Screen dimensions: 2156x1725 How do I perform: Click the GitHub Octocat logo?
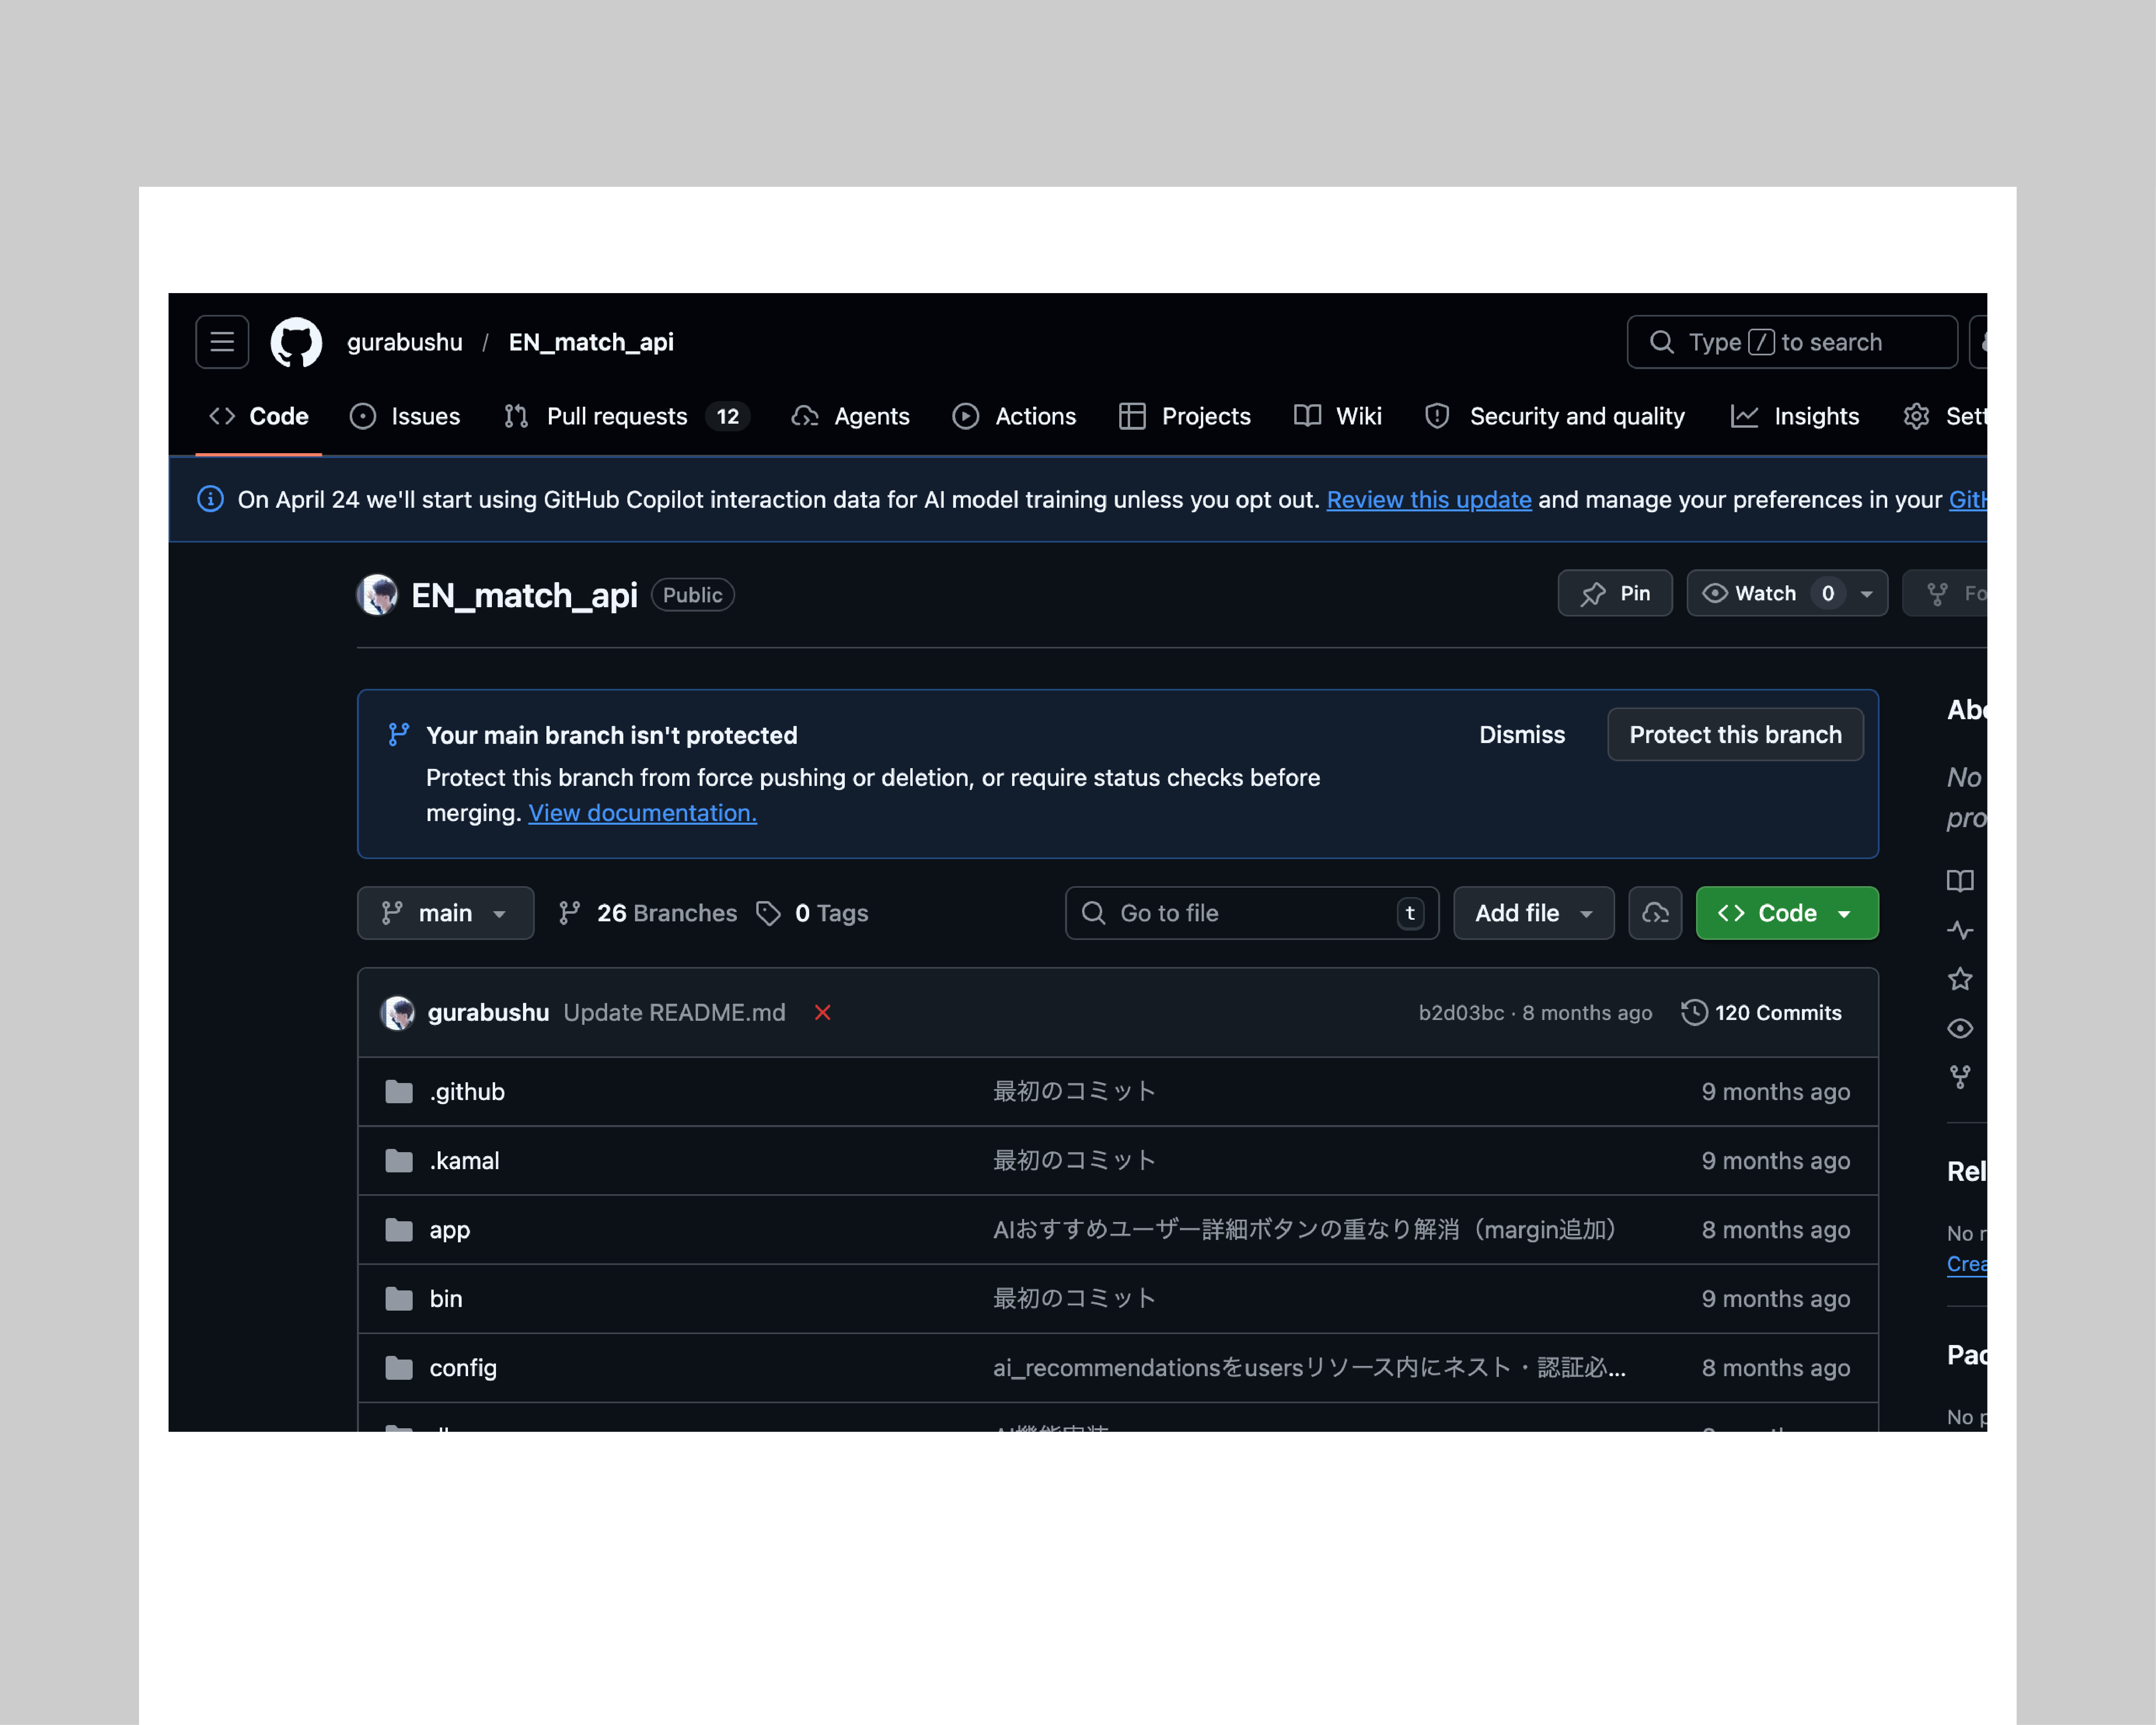click(x=296, y=342)
